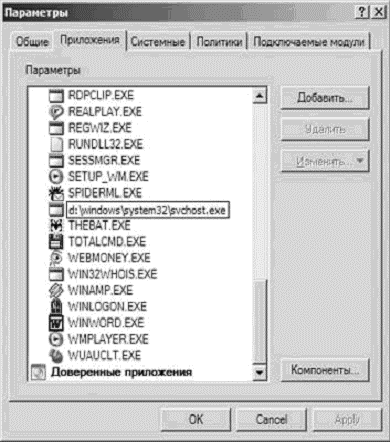Image resolution: width=390 pixels, height=442 pixels.
Task: Open the Системные tab
Action: click(158, 42)
